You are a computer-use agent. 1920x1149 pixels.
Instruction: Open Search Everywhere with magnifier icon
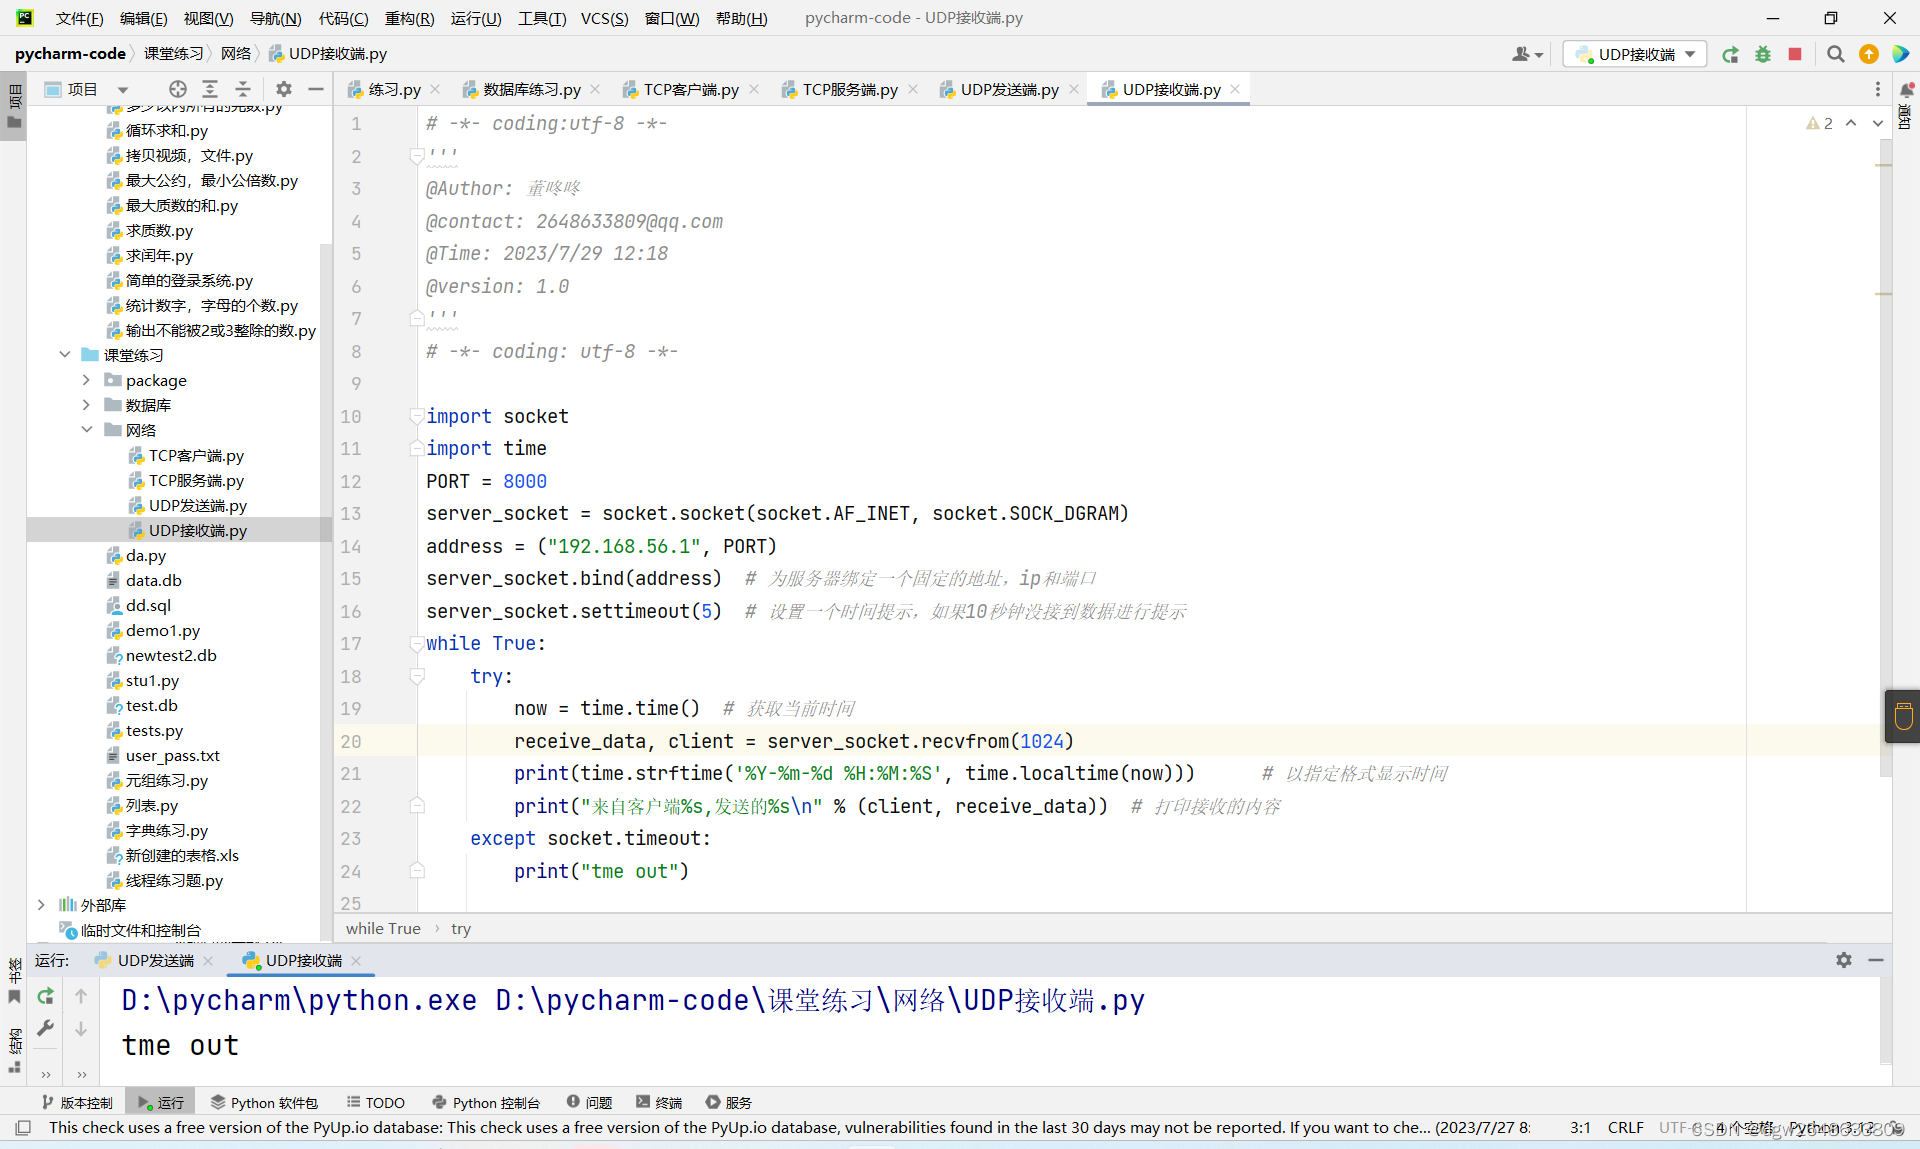(1835, 54)
